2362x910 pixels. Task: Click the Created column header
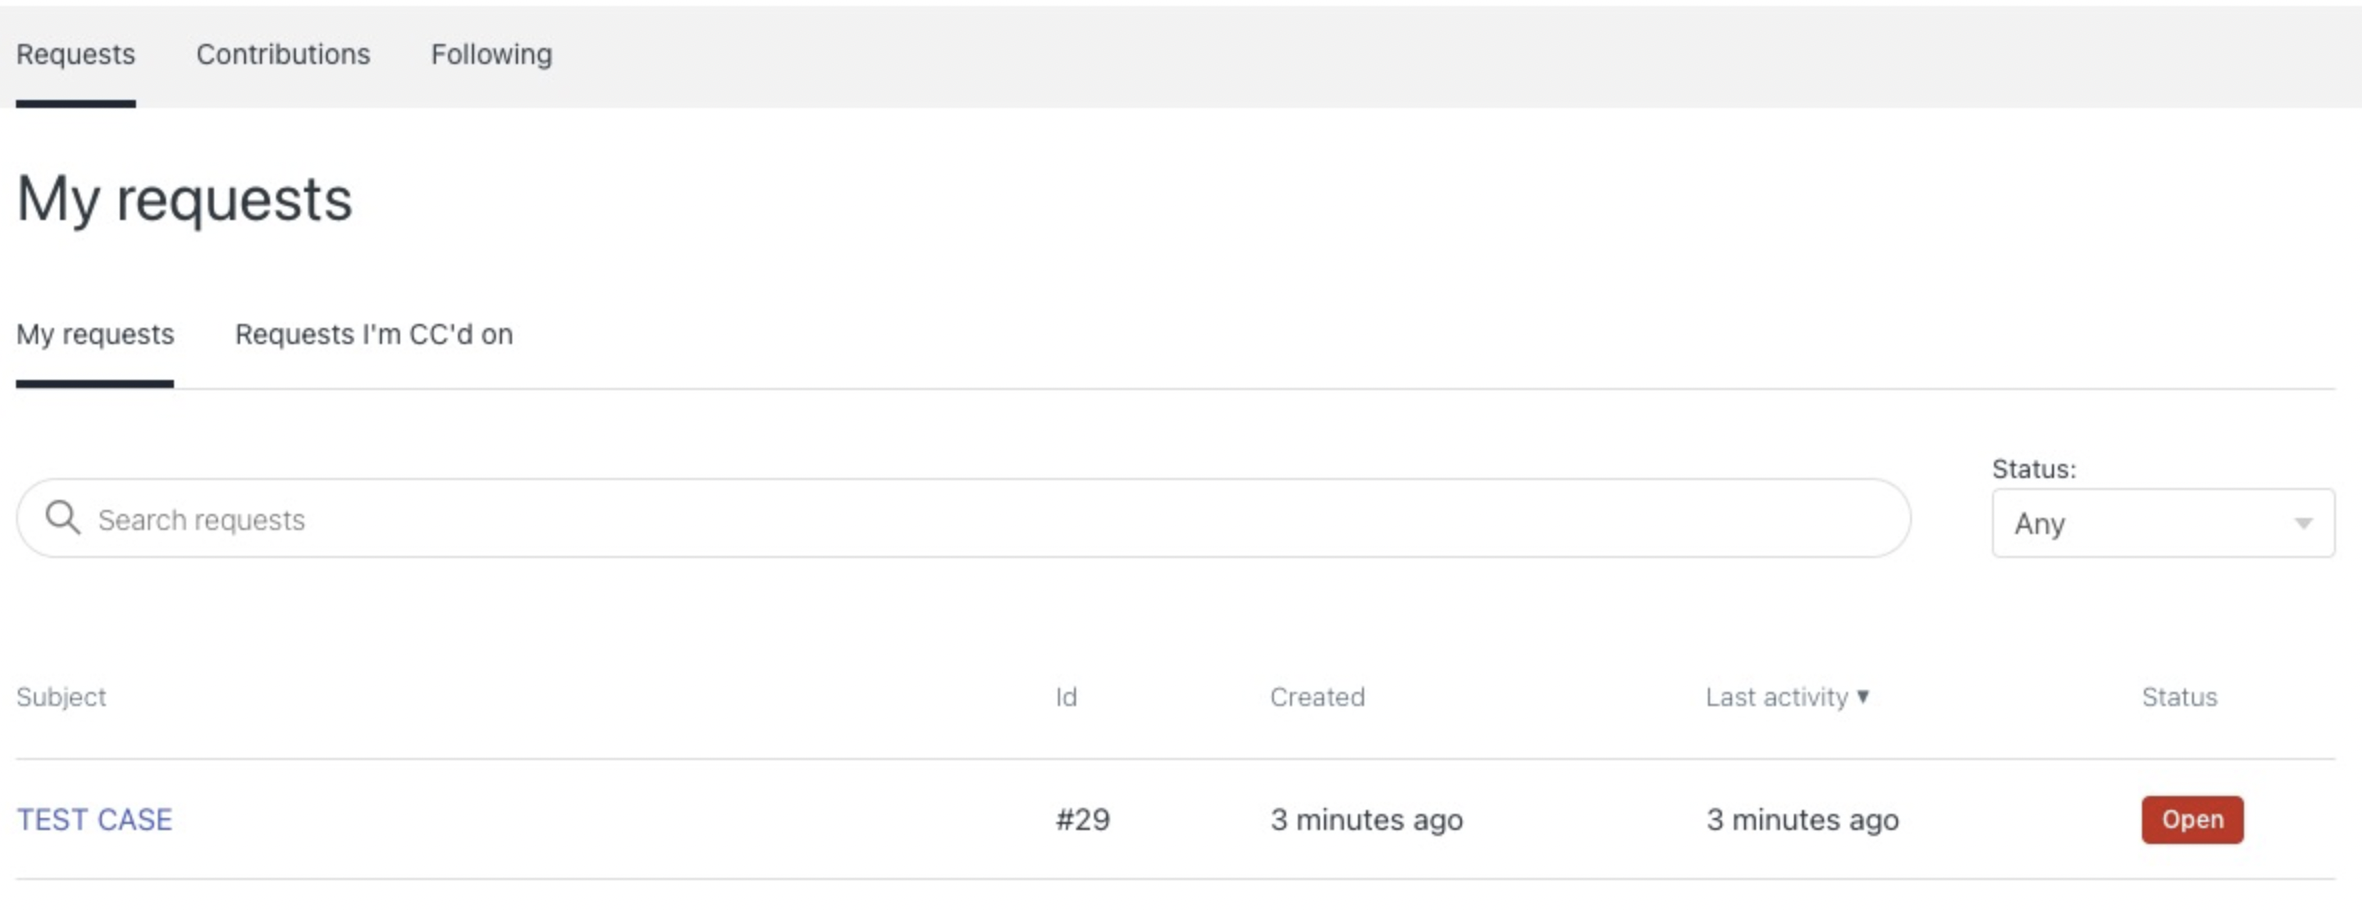[1317, 697]
